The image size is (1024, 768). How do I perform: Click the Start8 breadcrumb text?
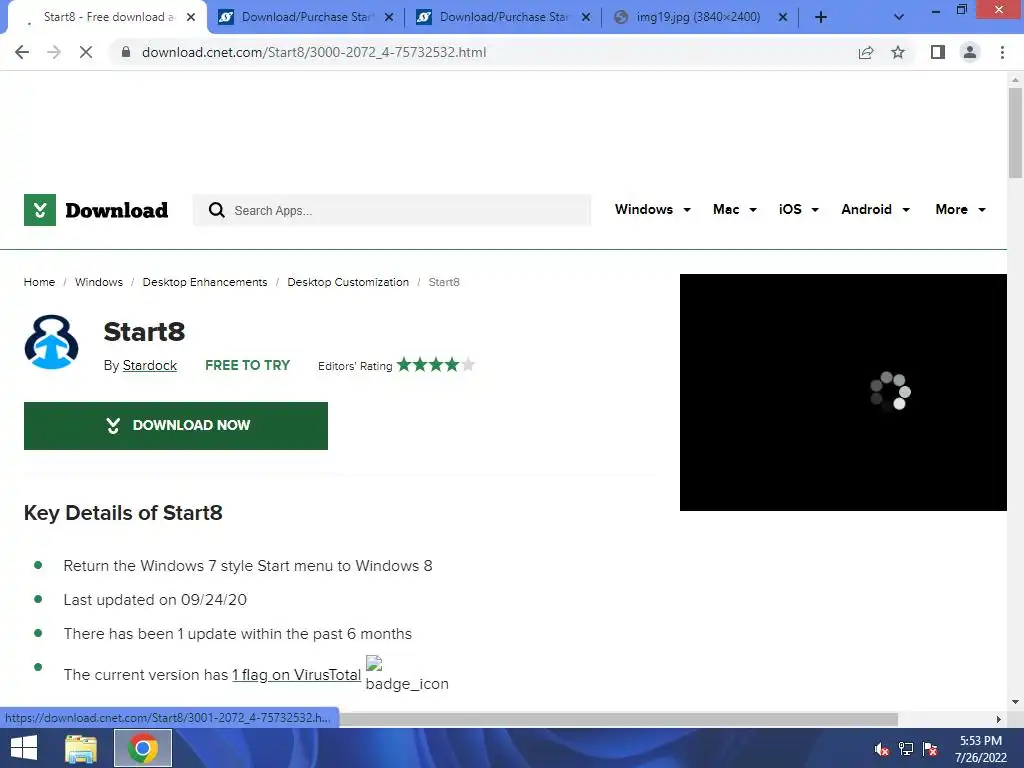(444, 282)
